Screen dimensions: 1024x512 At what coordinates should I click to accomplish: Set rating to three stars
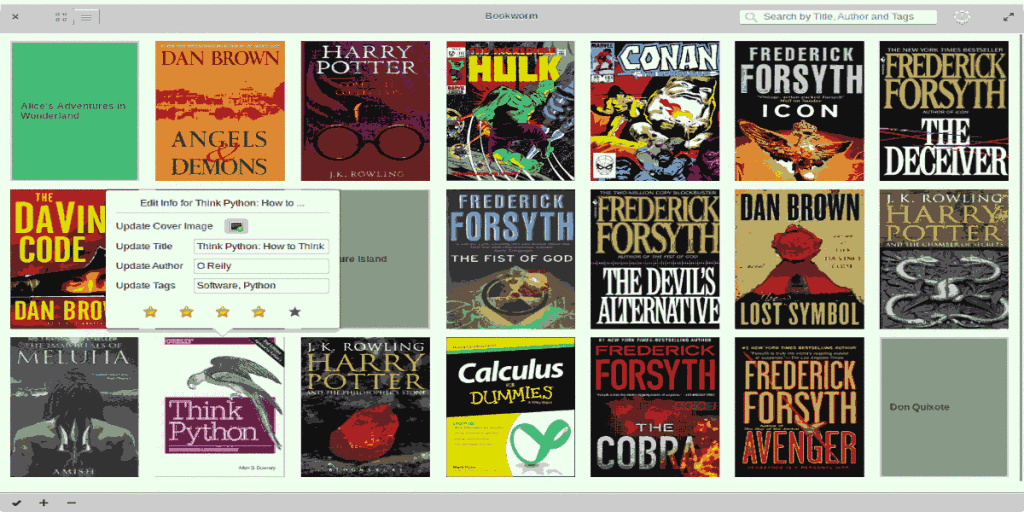[222, 312]
